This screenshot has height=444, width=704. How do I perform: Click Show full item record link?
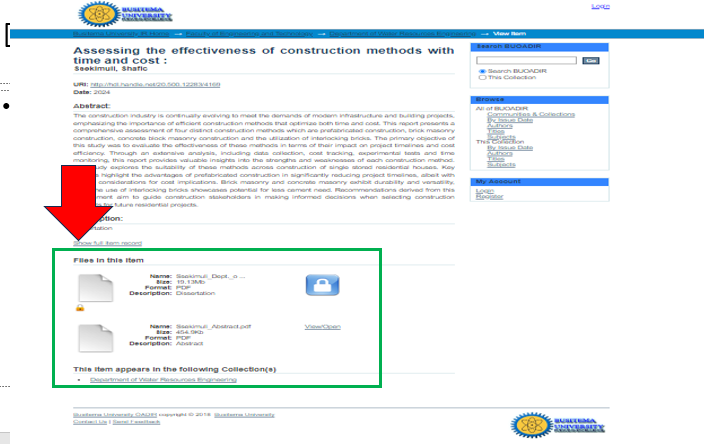click(x=107, y=243)
